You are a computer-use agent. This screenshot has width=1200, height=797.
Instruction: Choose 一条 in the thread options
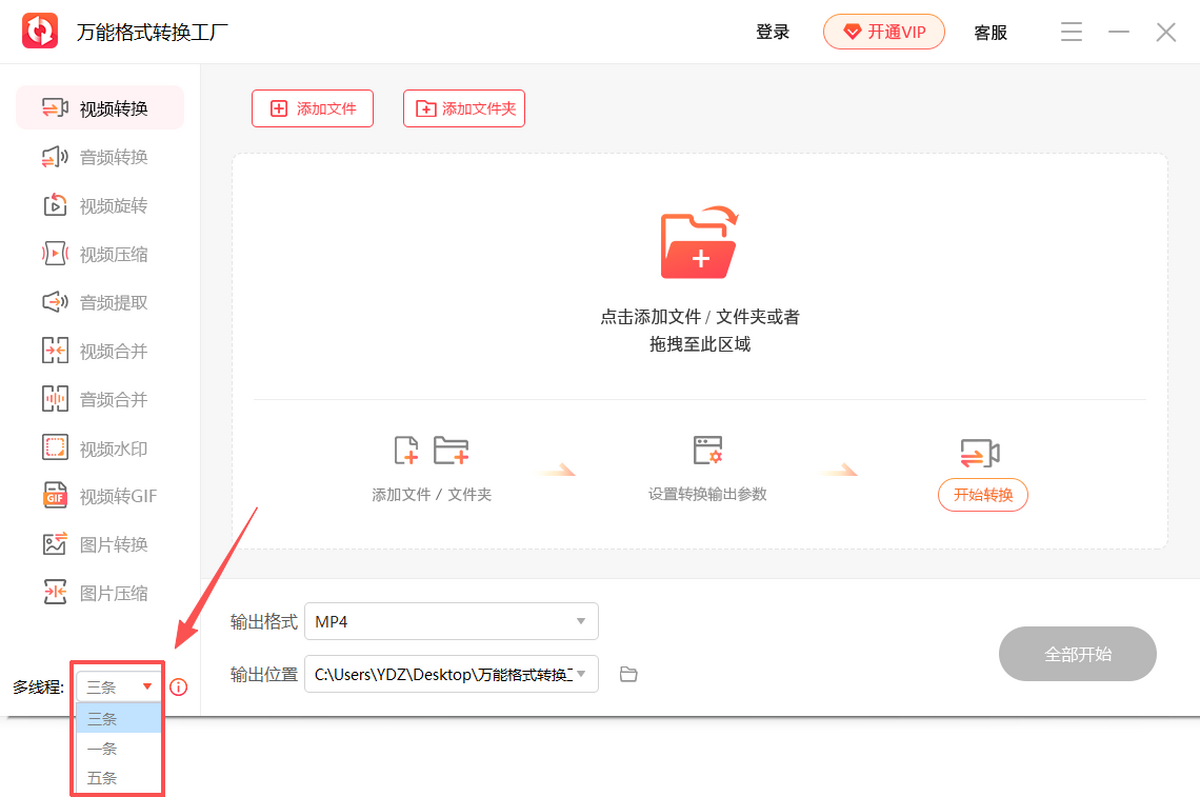click(x=102, y=748)
